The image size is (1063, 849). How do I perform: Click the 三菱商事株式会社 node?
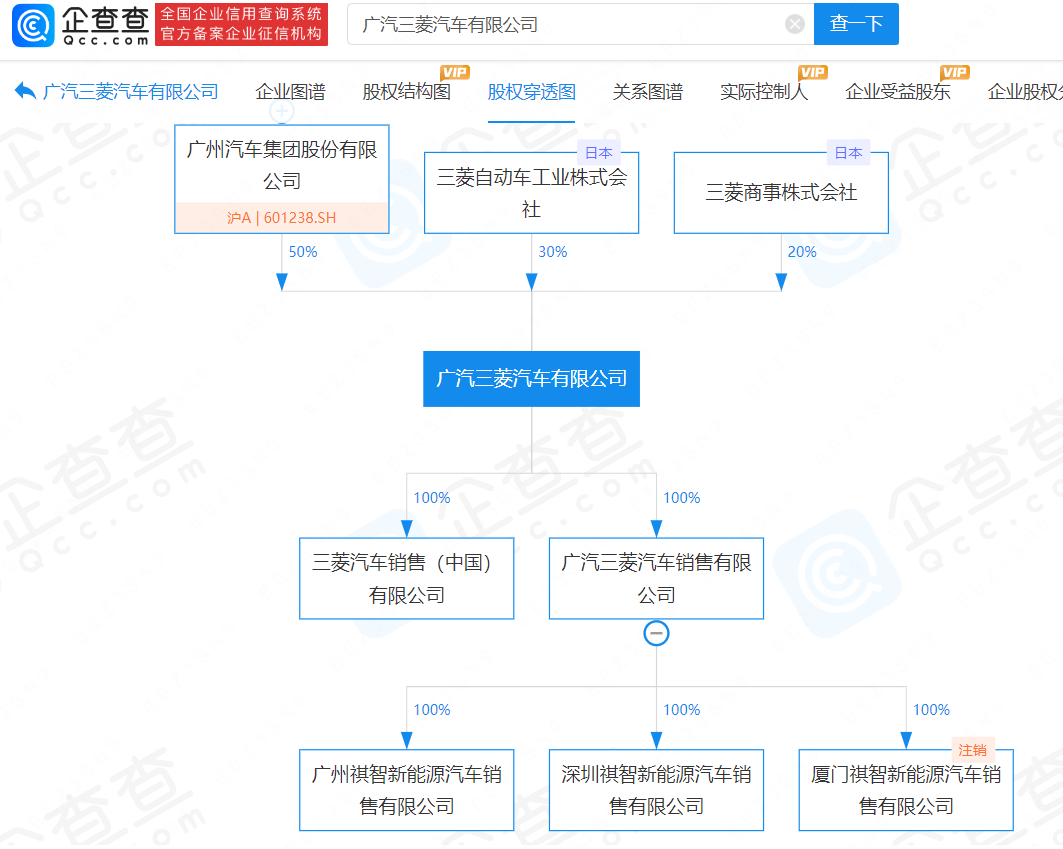coord(781,193)
